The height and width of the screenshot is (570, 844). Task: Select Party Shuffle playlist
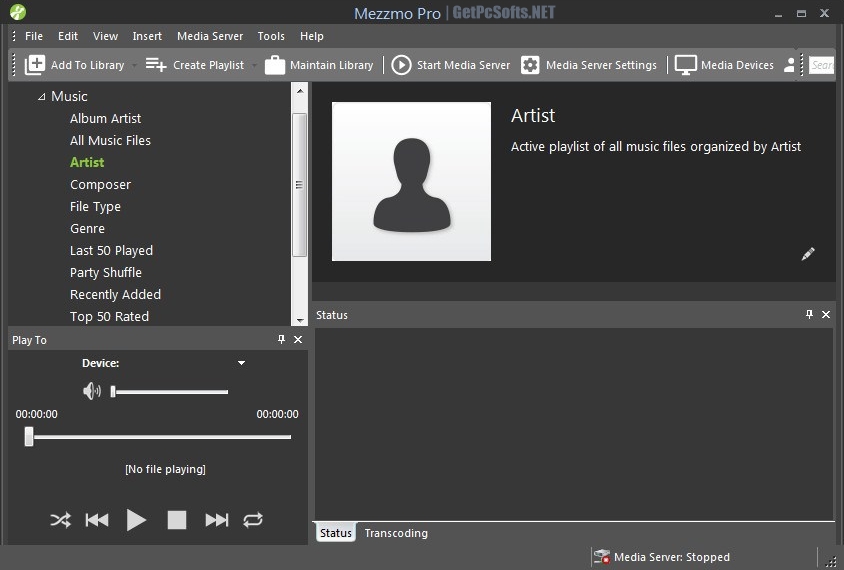[x=106, y=273]
